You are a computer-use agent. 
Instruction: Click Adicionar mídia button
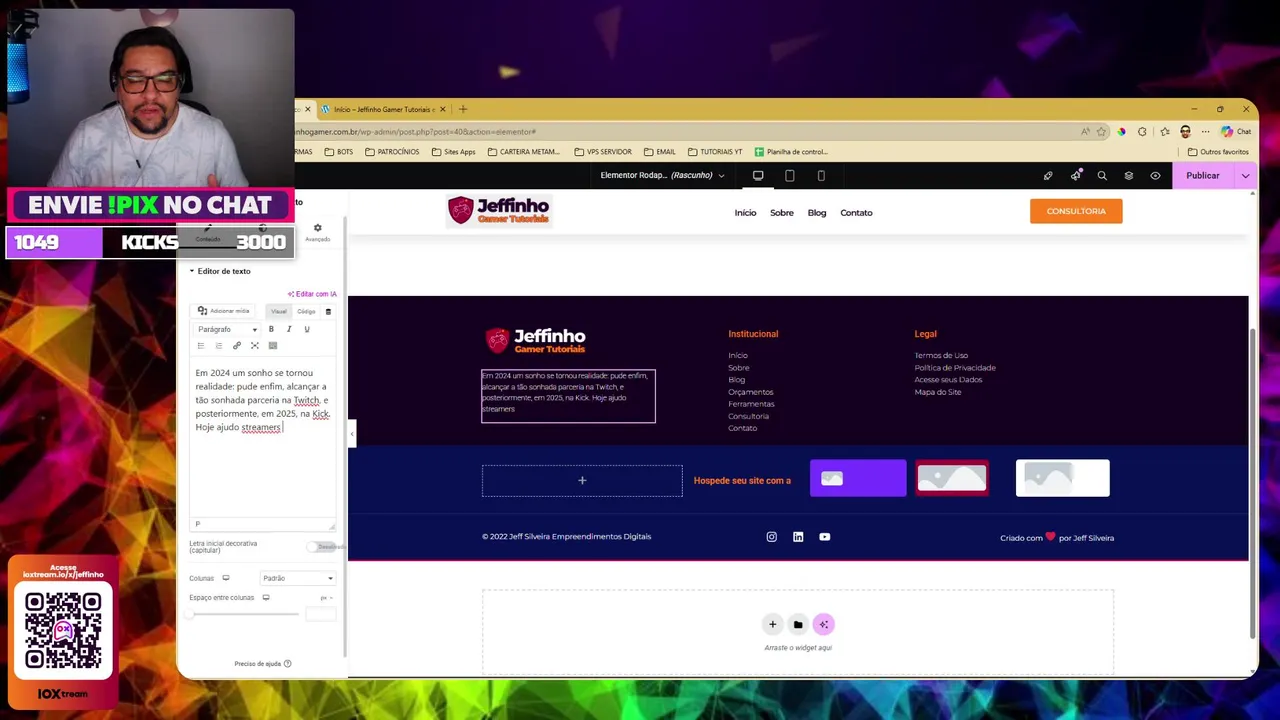coord(223,311)
